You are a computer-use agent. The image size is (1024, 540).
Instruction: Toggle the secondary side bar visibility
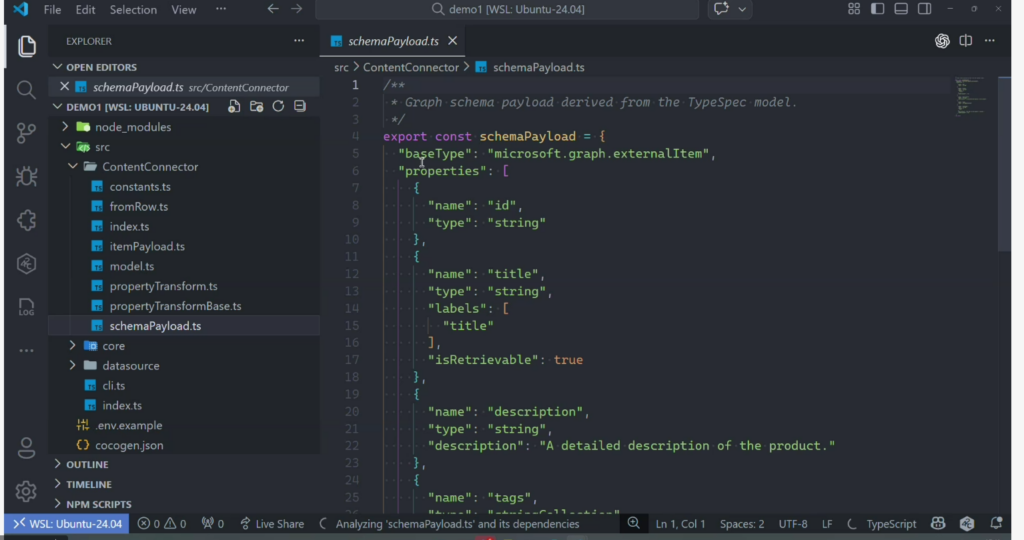[x=925, y=9]
